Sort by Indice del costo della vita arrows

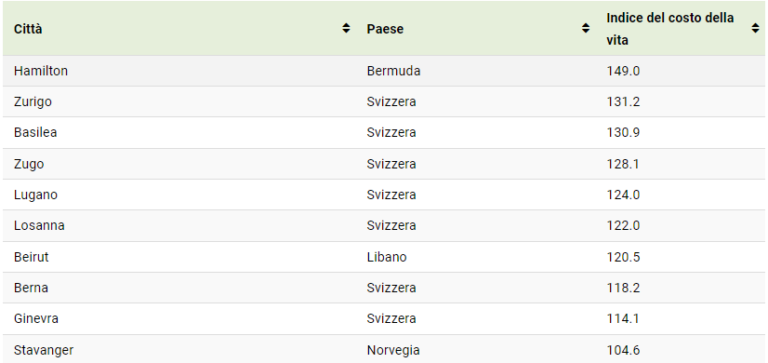coord(755,28)
